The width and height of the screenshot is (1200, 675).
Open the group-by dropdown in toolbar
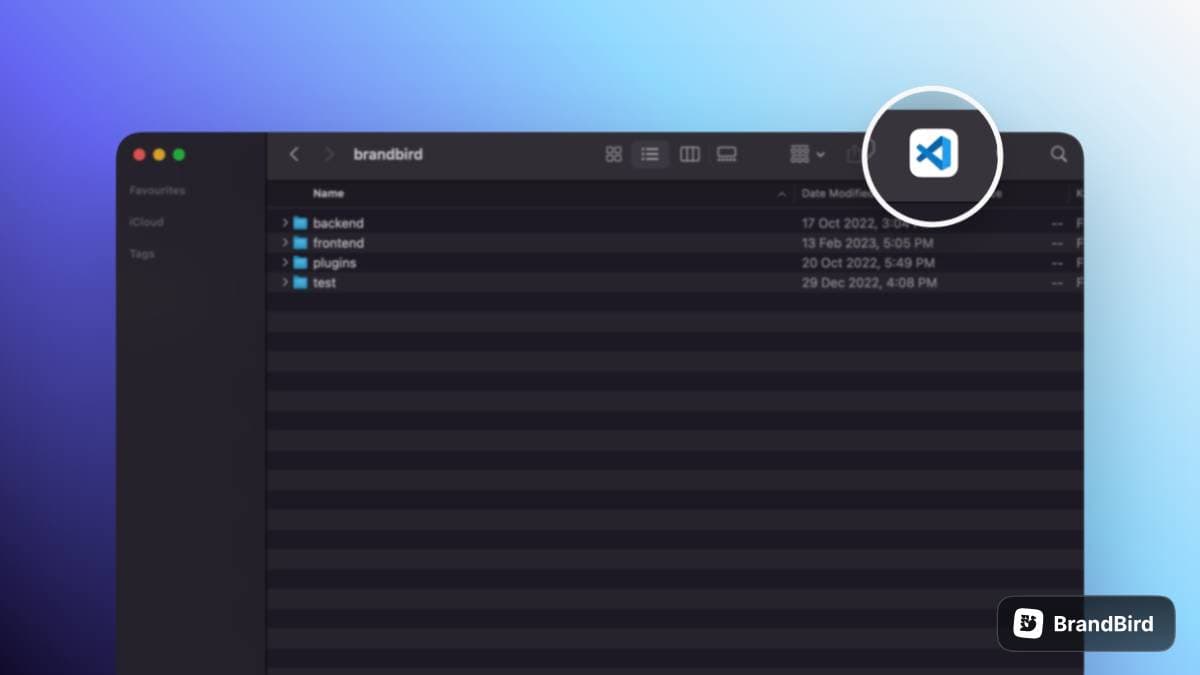[807, 154]
